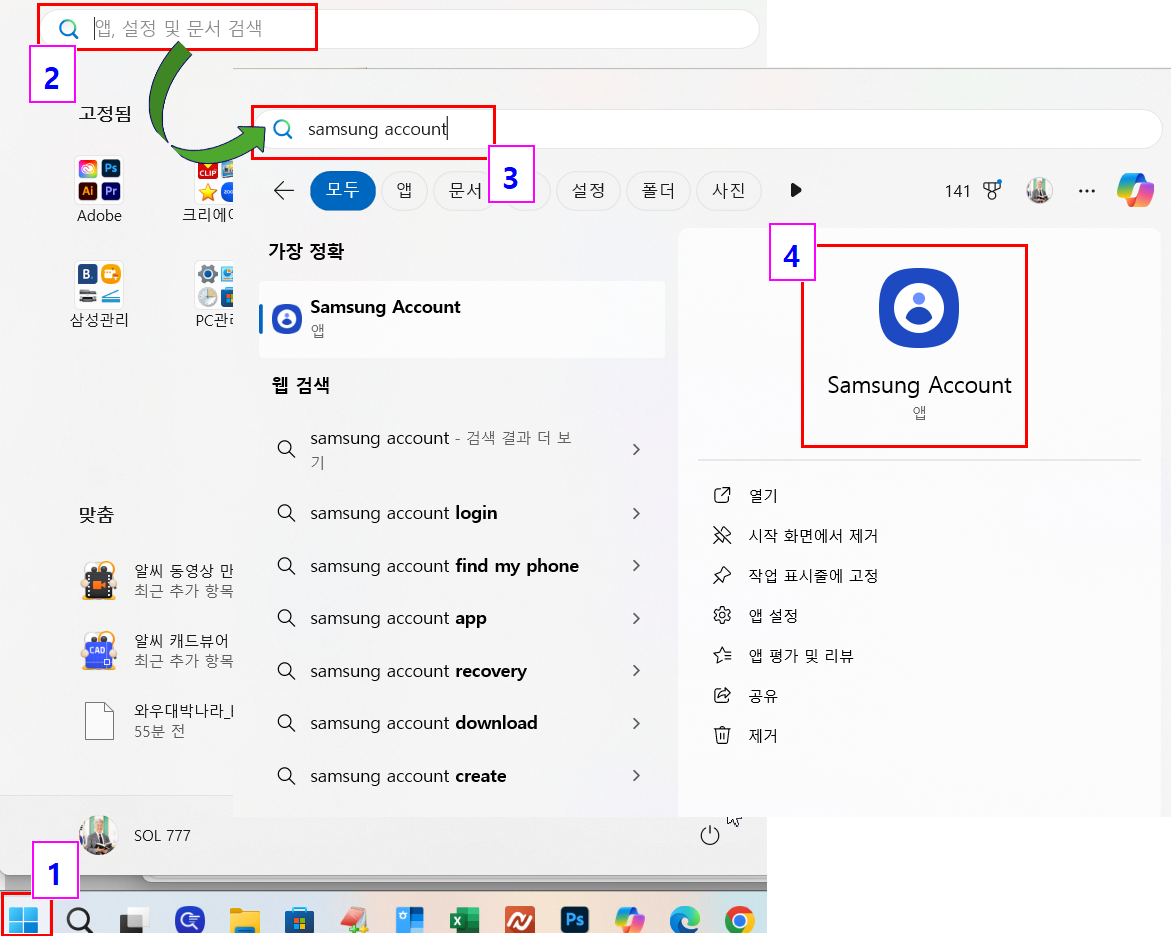The height and width of the screenshot is (936, 1172).
Task: Open the SOL 777 user profile
Action: (135, 835)
